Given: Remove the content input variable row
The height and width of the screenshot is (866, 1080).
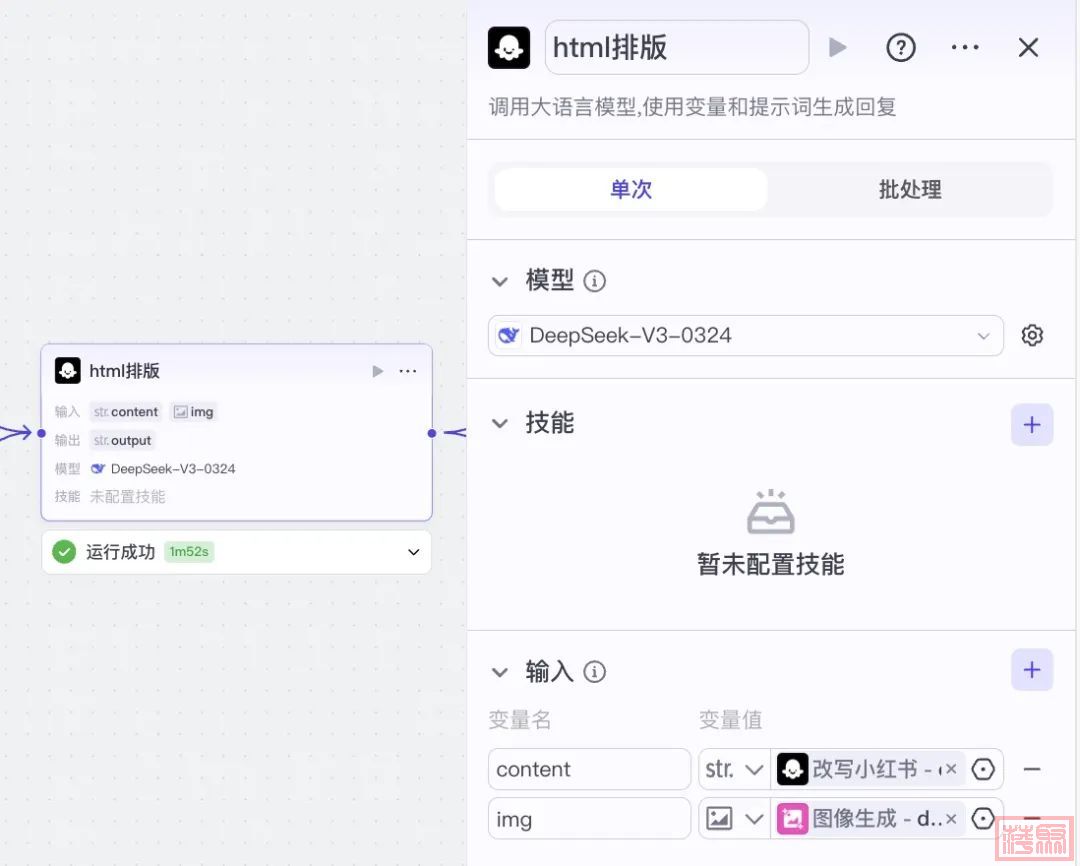Looking at the screenshot, I should coord(1032,769).
